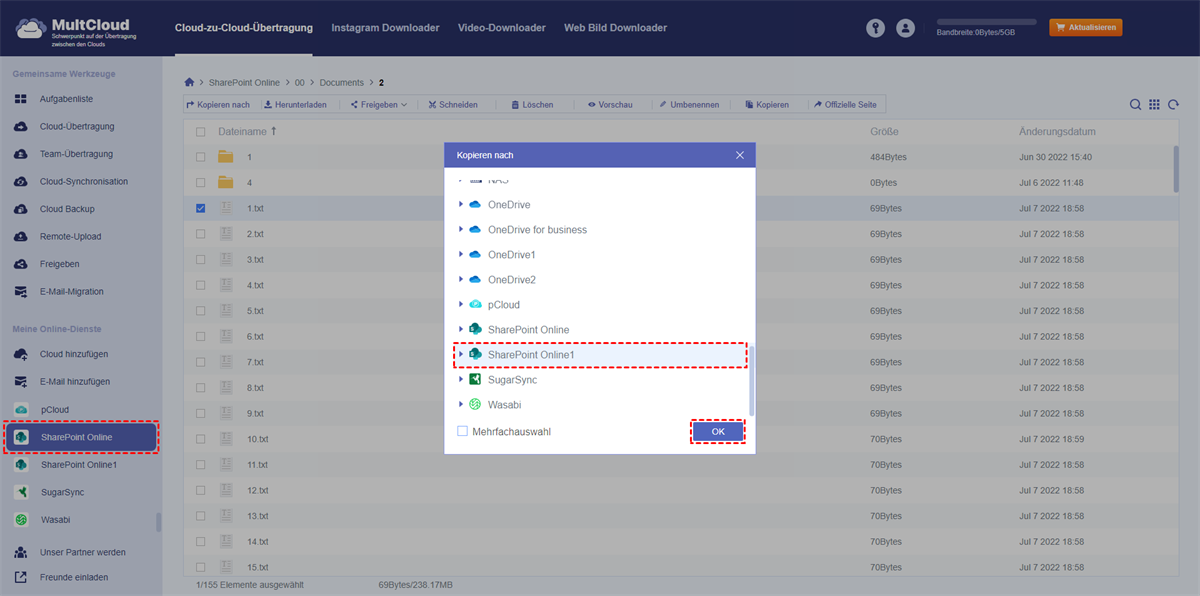Screen dimensions: 1200x596
Task: Open the user account icon
Action: point(906,28)
